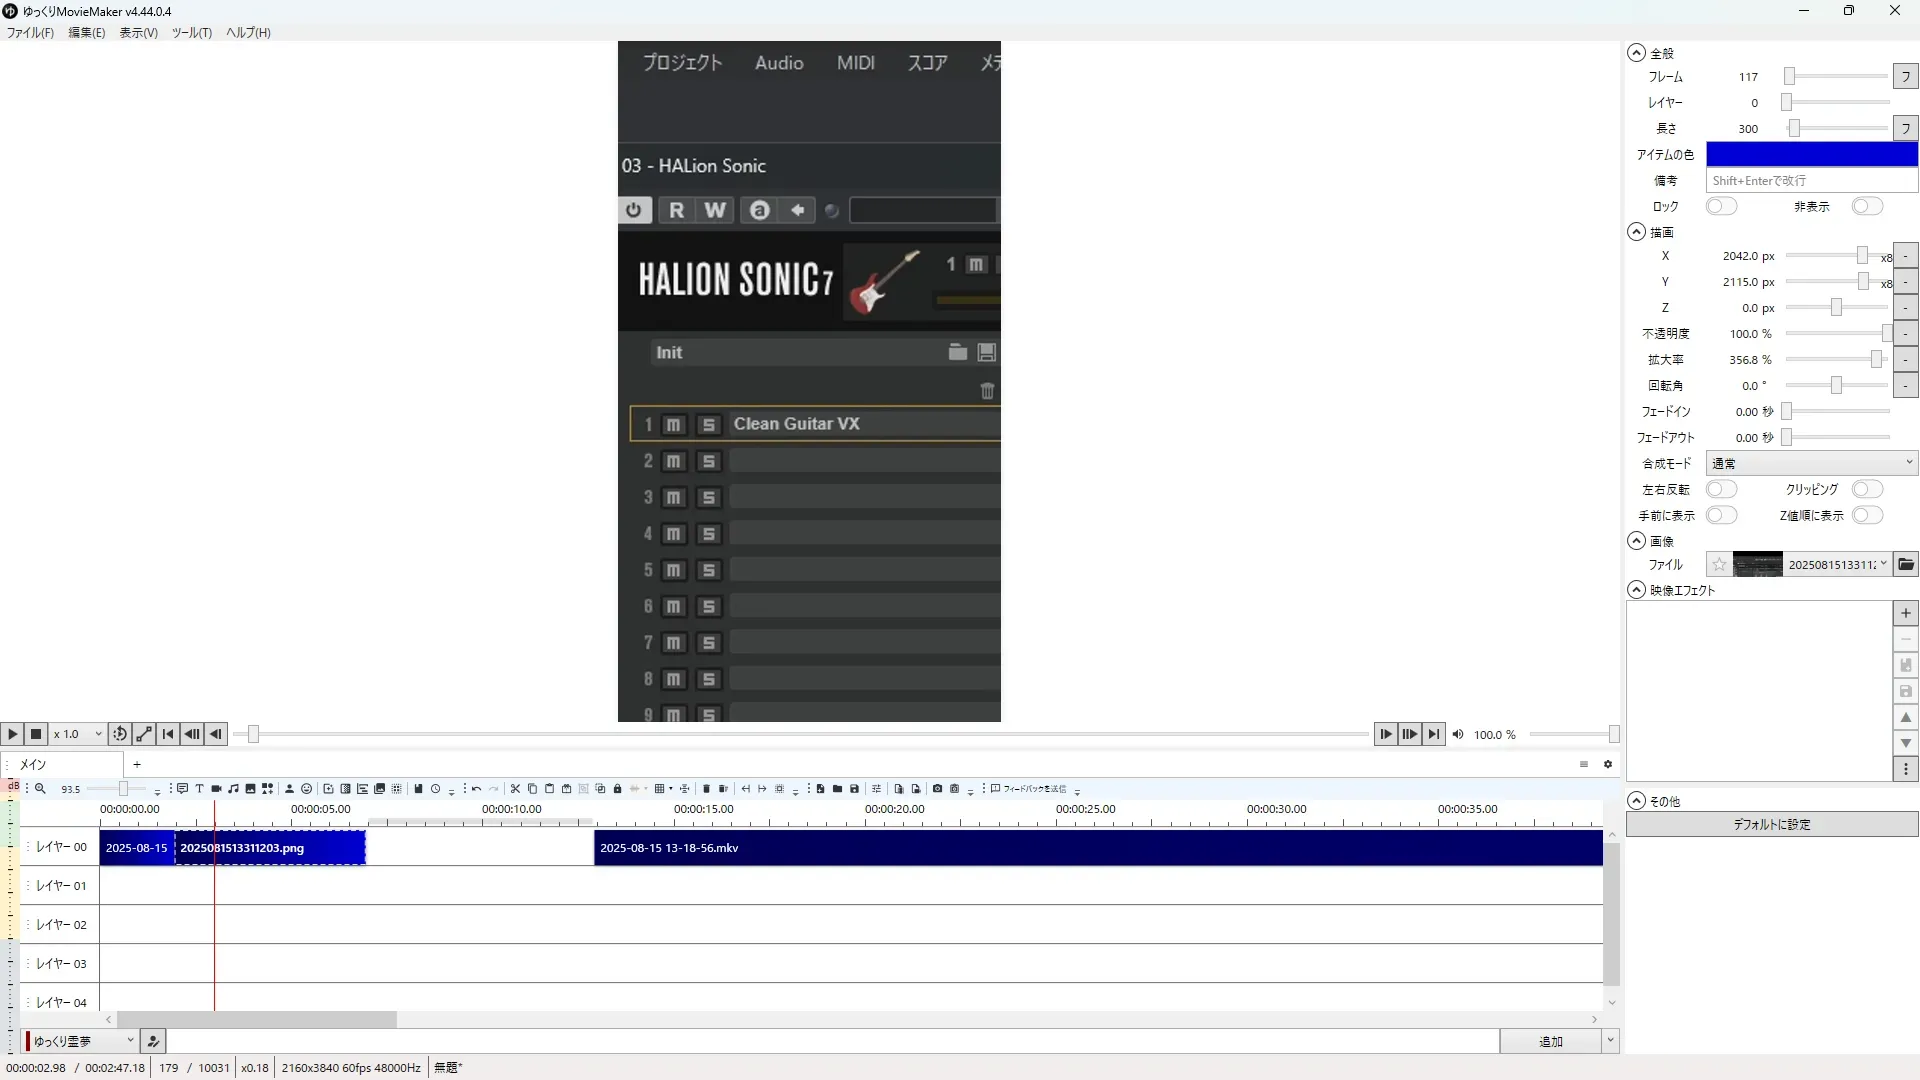Add a video item with the camera icon
Image resolution: width=1920 pixels, height=1080 pixels.
click(x=216, y=789)
